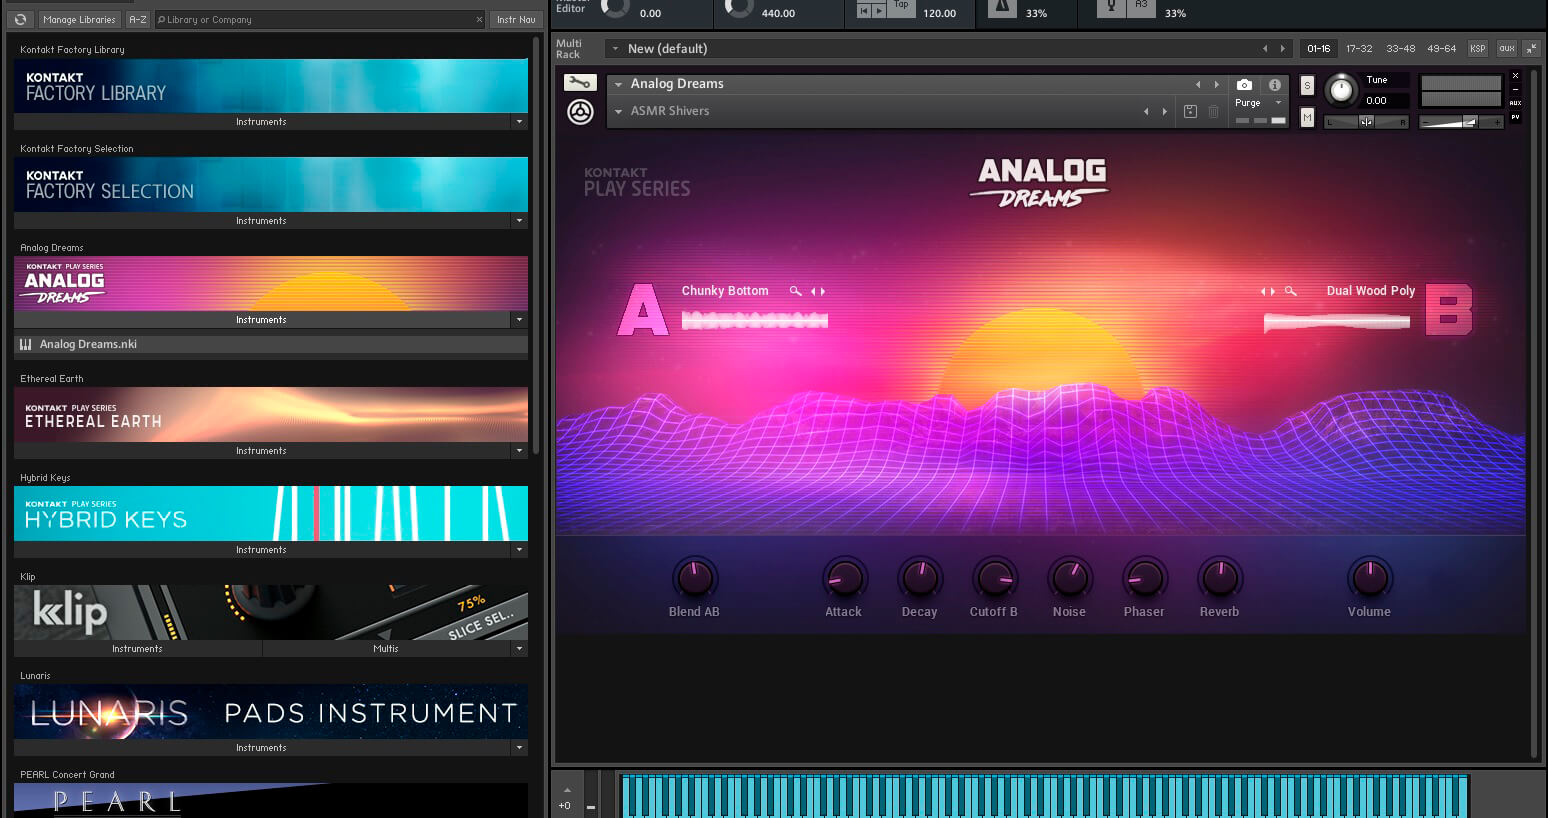Image resolution: width=1548 pixels, height=818 pixels.
Task: Toggle the Solo S button
Action: pos(1307,86)
